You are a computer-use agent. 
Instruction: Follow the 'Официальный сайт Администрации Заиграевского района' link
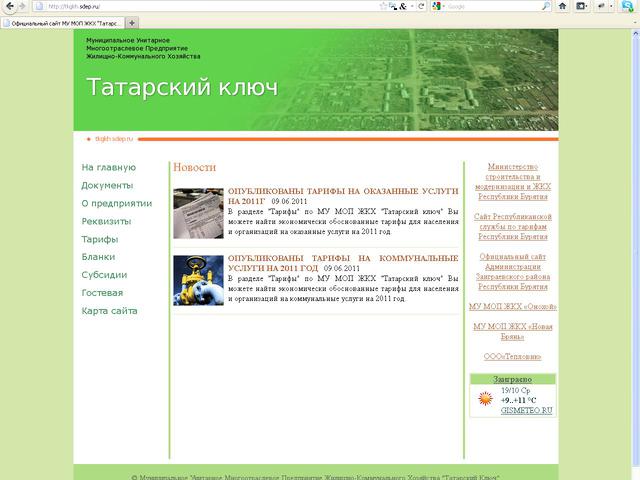tap(513, 271)
